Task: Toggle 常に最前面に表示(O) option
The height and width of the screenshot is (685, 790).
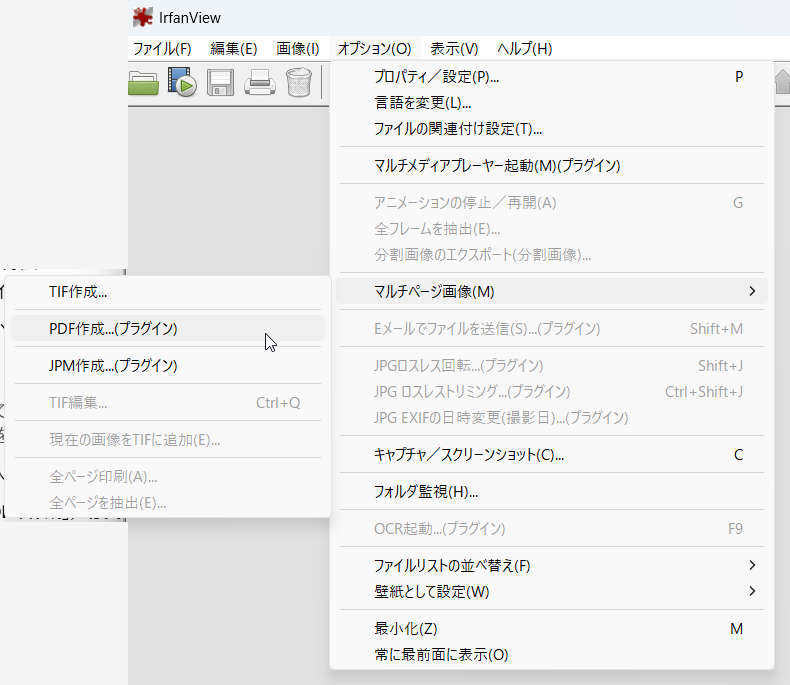Action: [552, 655]
